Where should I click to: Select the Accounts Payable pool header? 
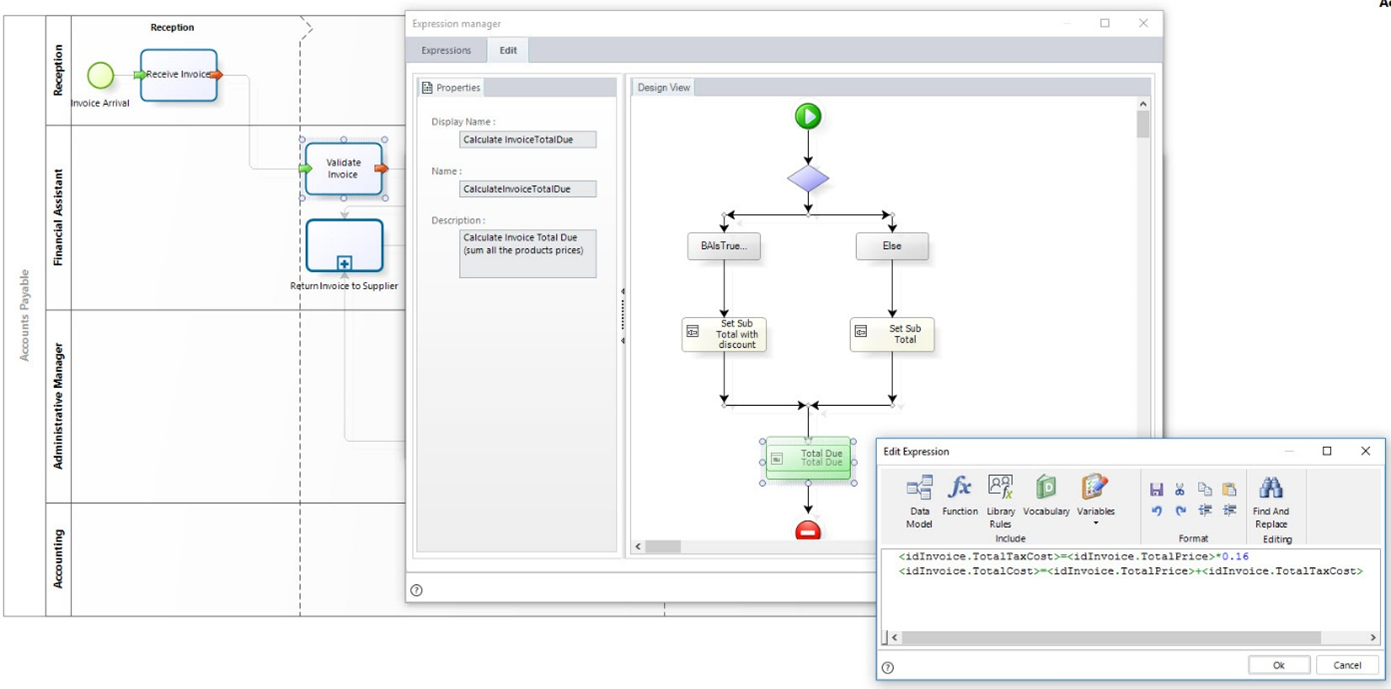(x=25, y=316)
